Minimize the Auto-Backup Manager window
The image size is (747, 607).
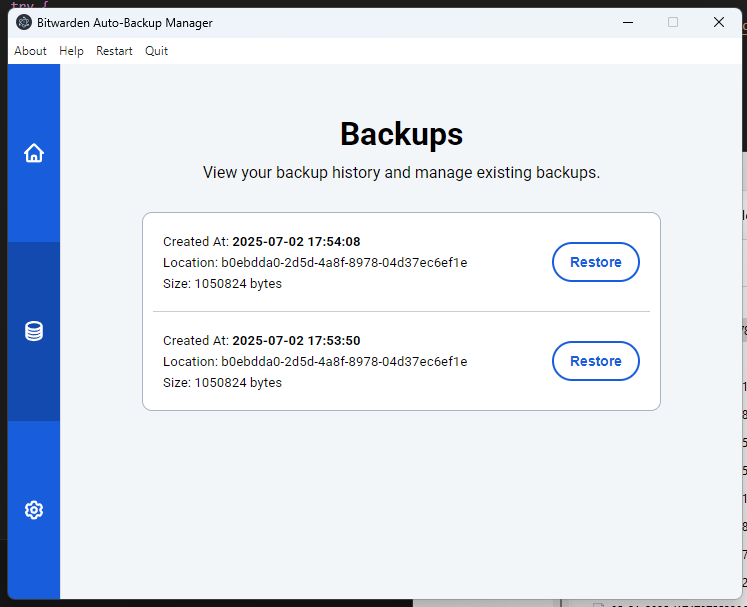click(x=628, y=22)
